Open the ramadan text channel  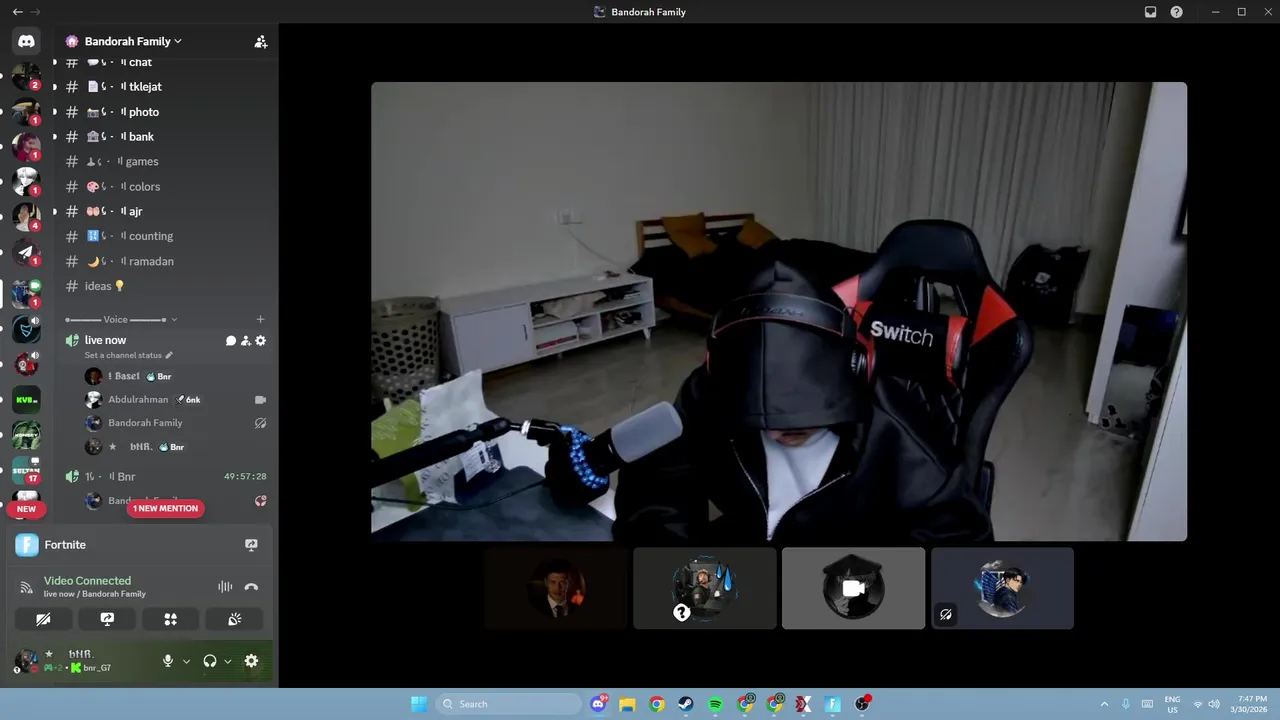click(166, 261)
